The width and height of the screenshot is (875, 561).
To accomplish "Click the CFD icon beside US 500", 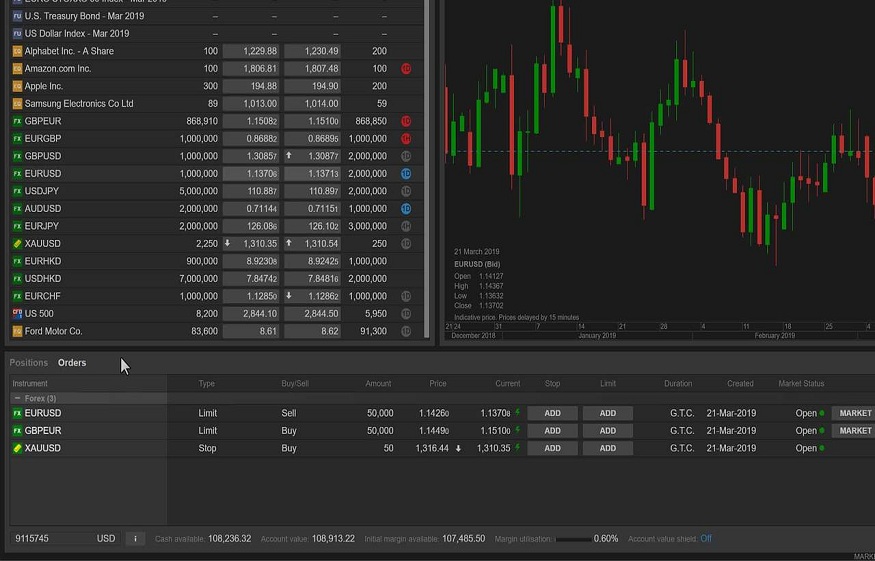I will [17, 314].
